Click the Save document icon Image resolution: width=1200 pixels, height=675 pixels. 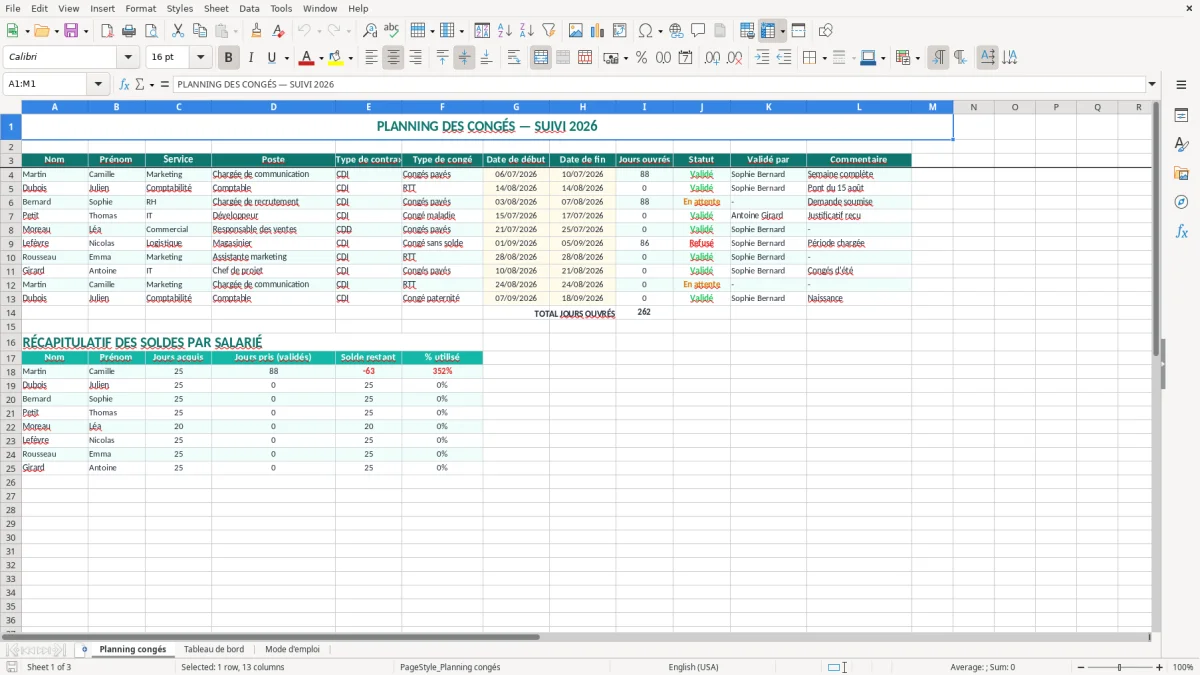click(x=71, y=31)
